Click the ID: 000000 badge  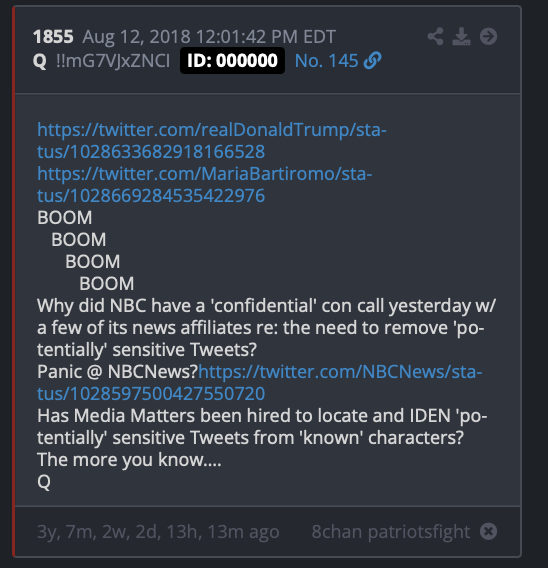pos(232,60)
